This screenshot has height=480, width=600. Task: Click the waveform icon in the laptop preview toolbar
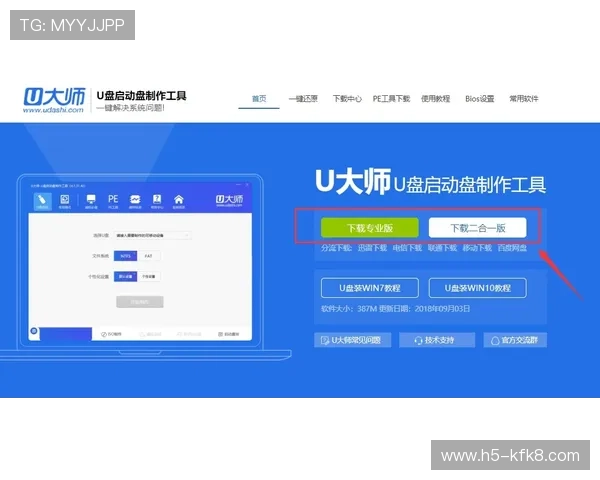[135, 201]
